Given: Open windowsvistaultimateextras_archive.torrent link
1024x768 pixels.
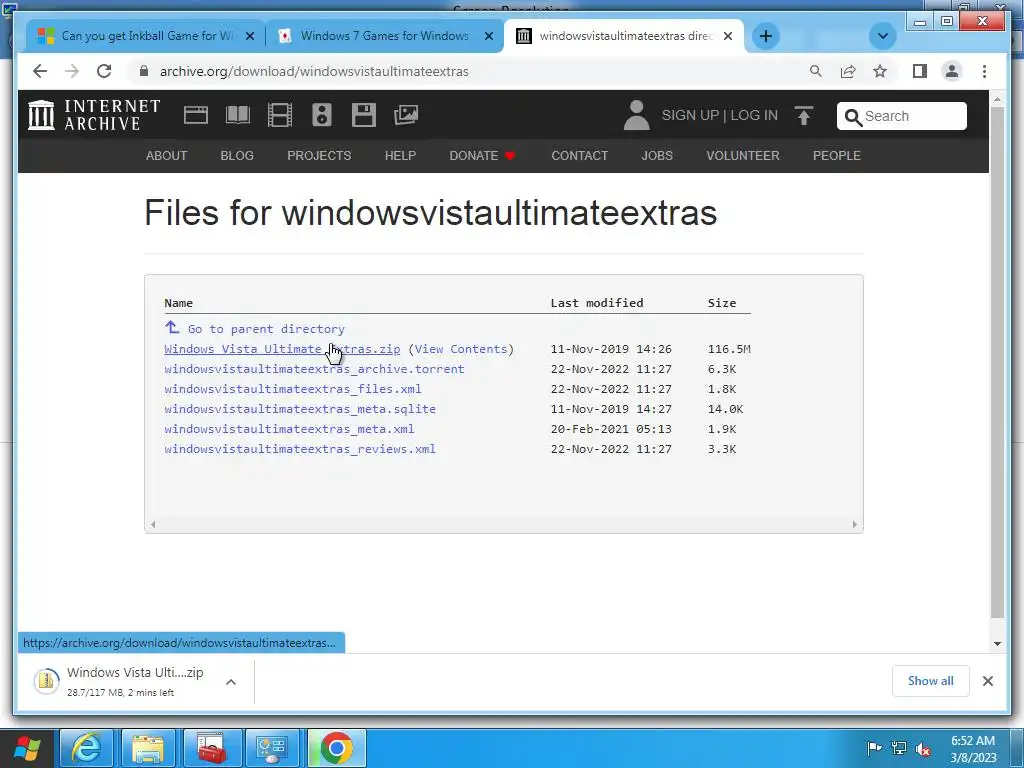Looking at the screenshot, I should [x=314, y=369].
